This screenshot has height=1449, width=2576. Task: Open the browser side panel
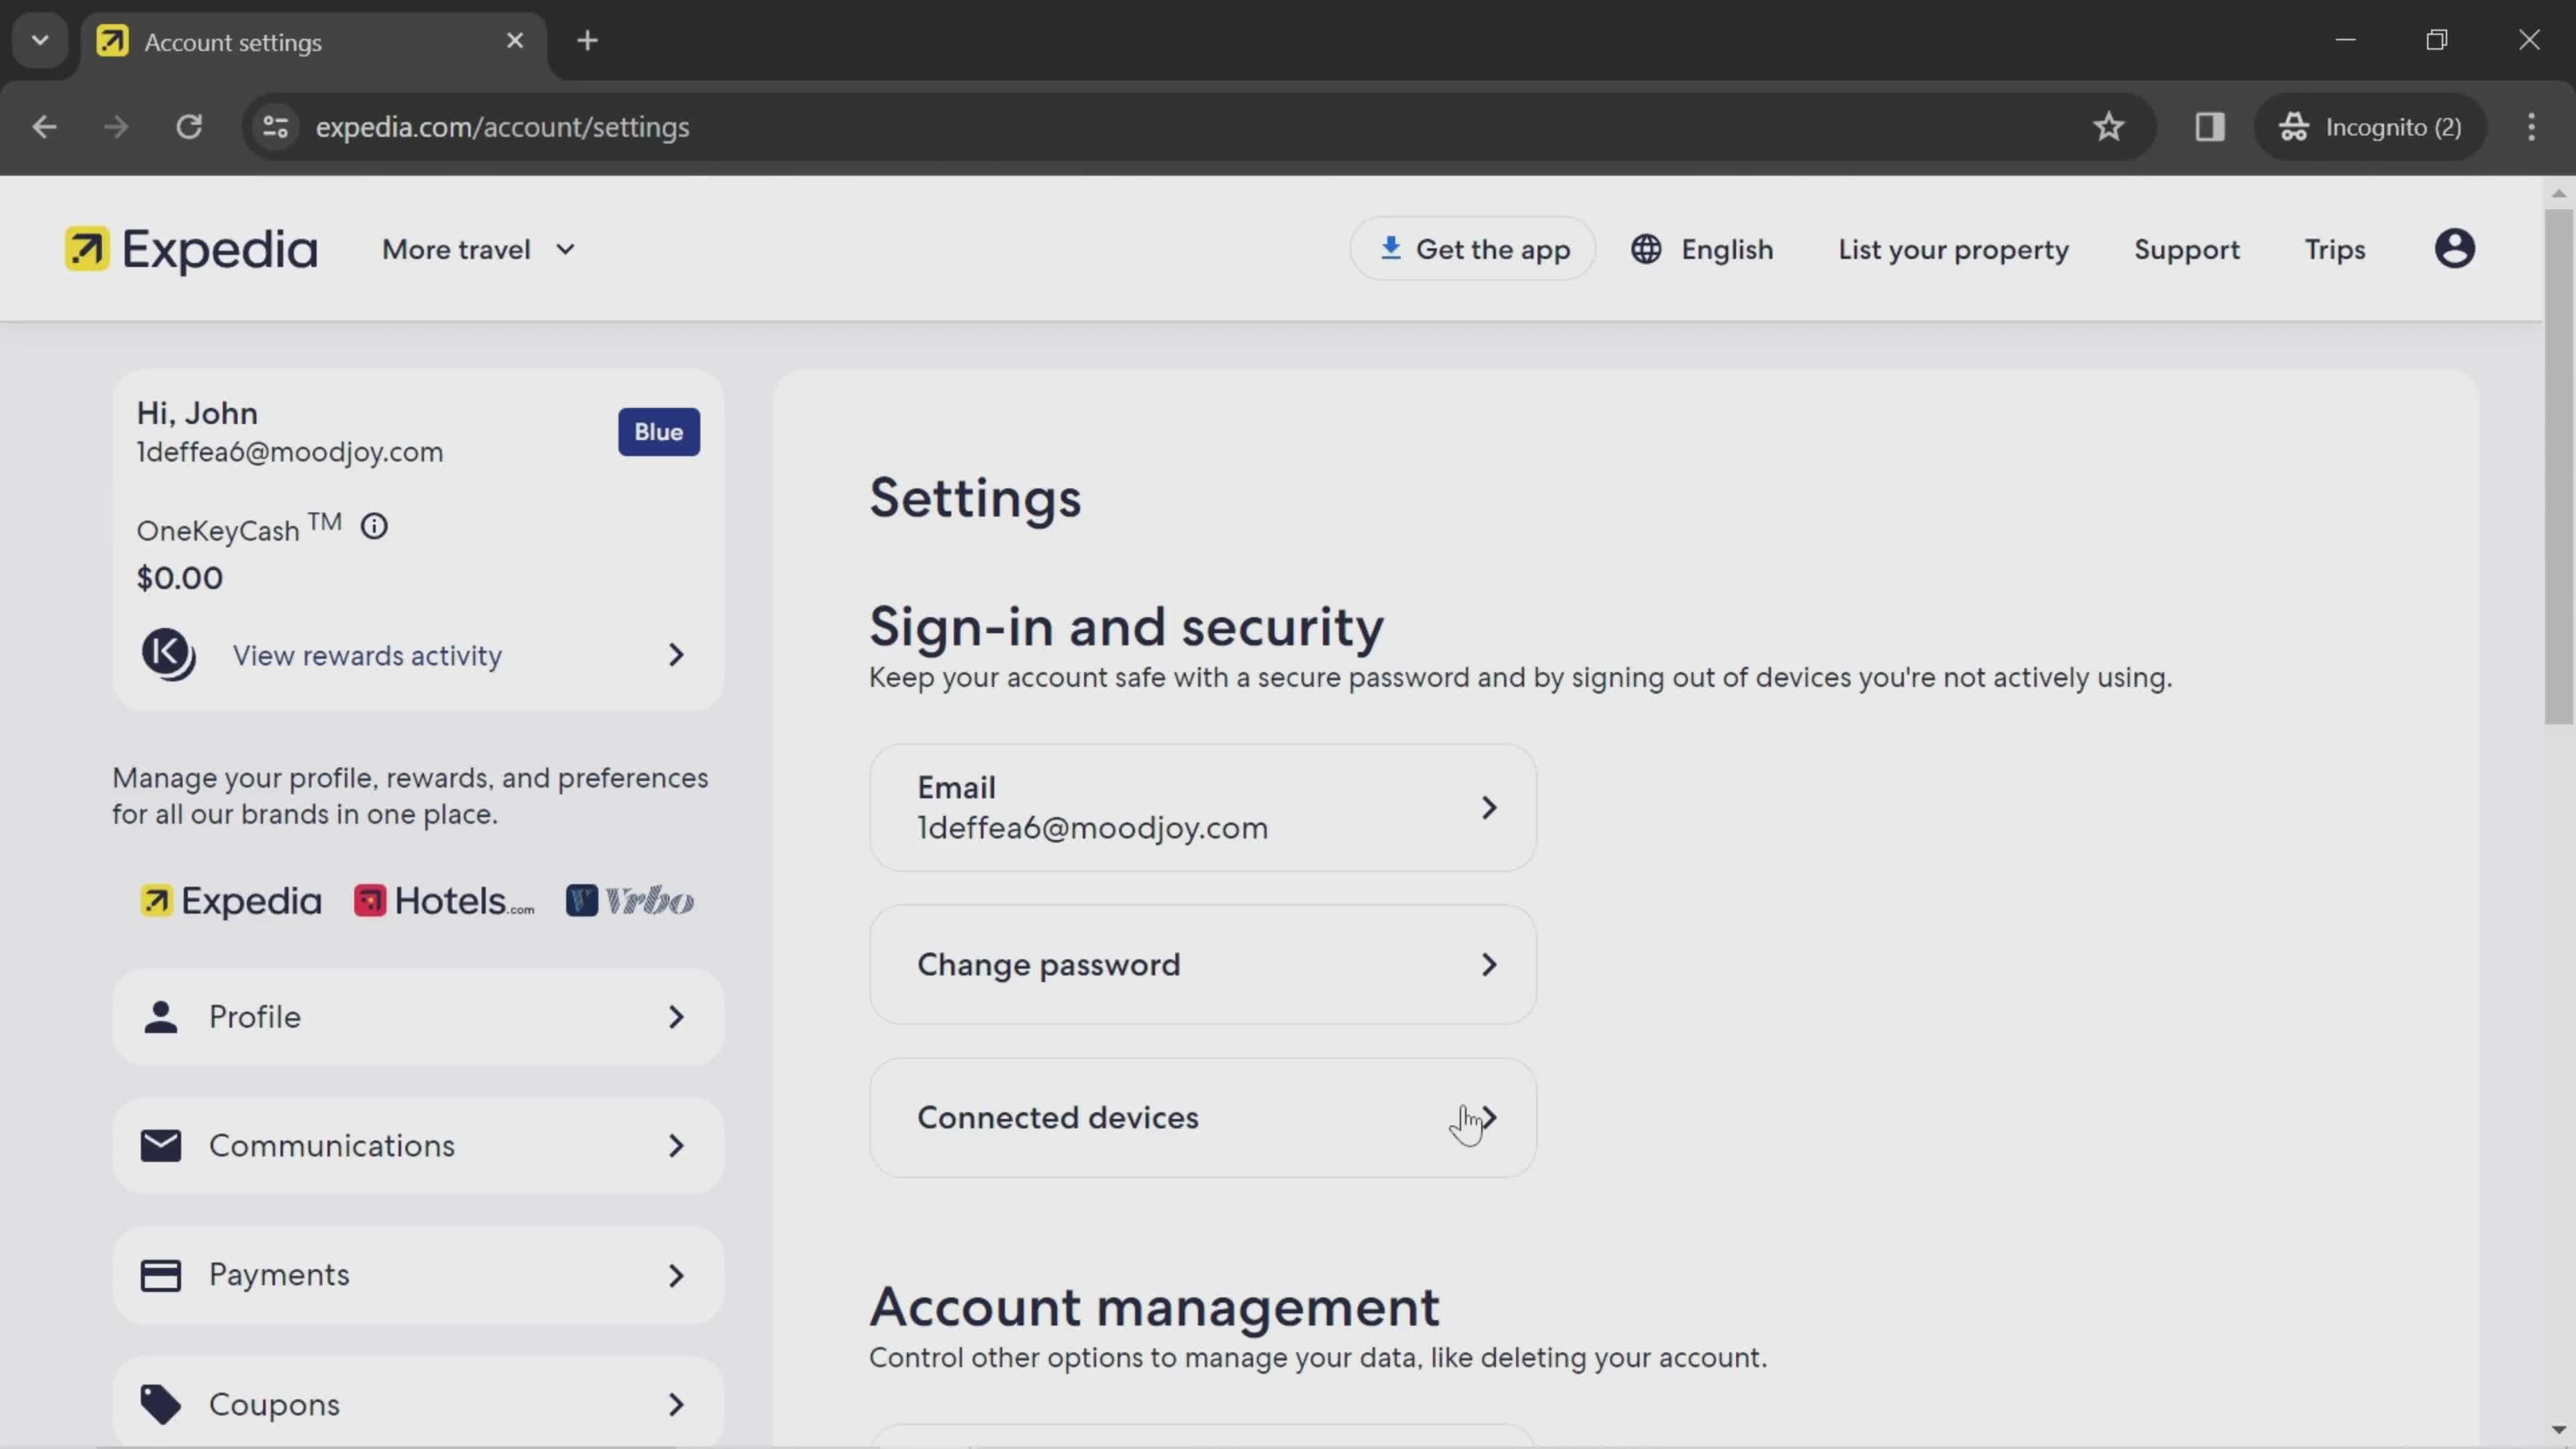pos(2209,127)
